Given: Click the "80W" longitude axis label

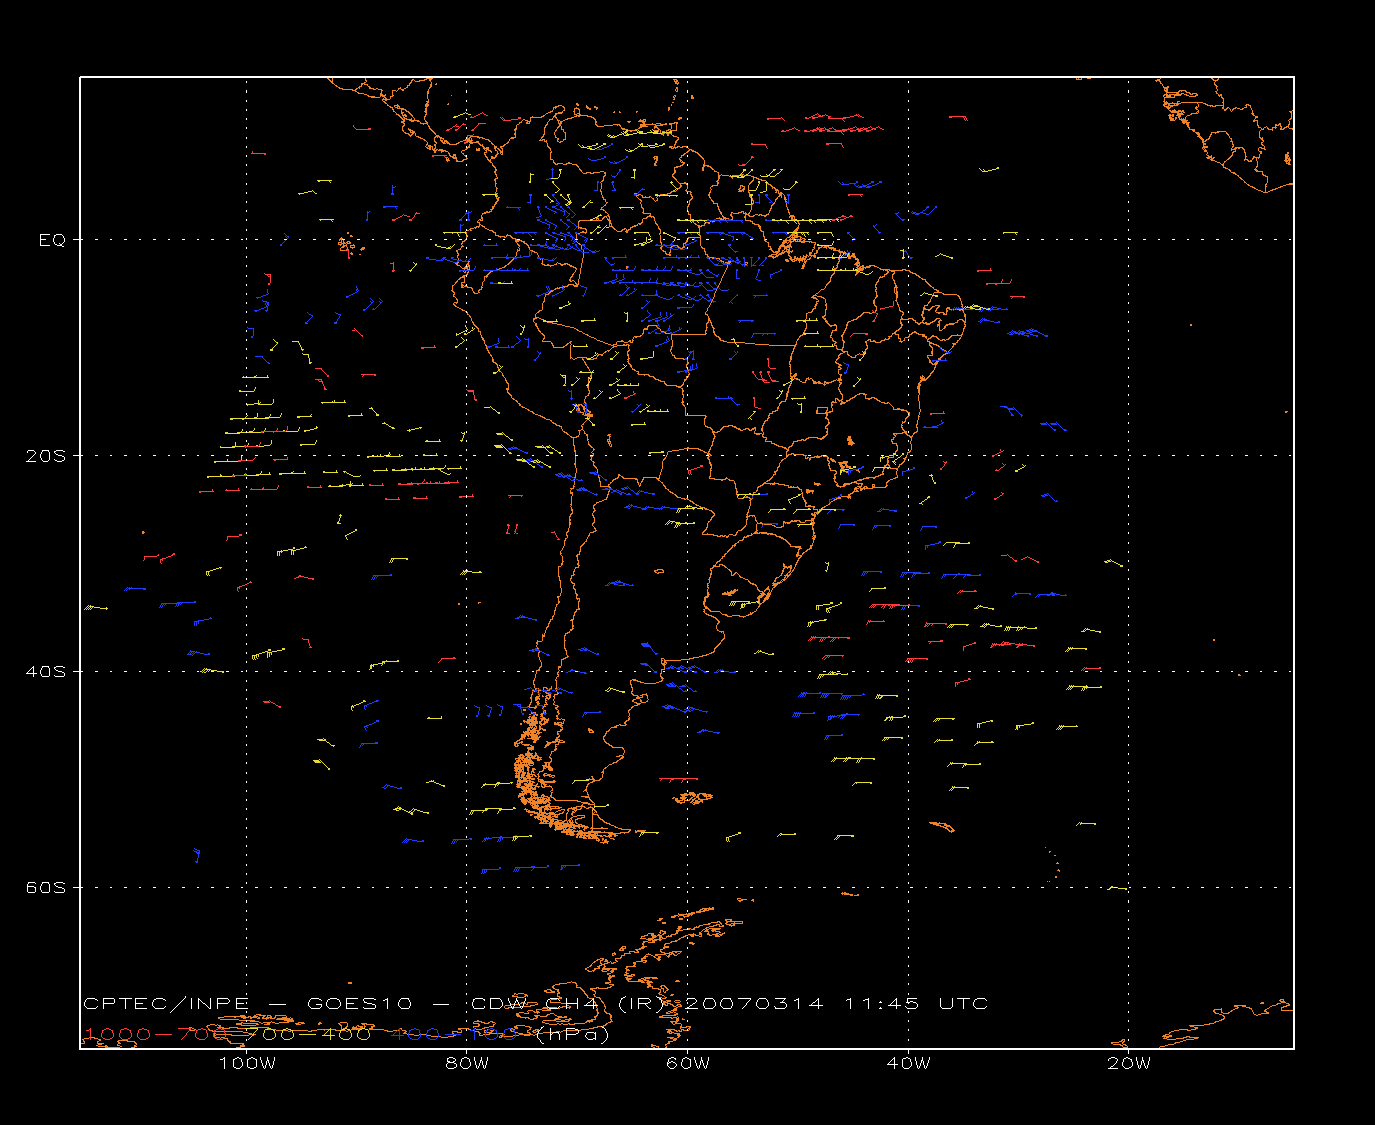Looking at the screenshot, I should (467, 1063).
